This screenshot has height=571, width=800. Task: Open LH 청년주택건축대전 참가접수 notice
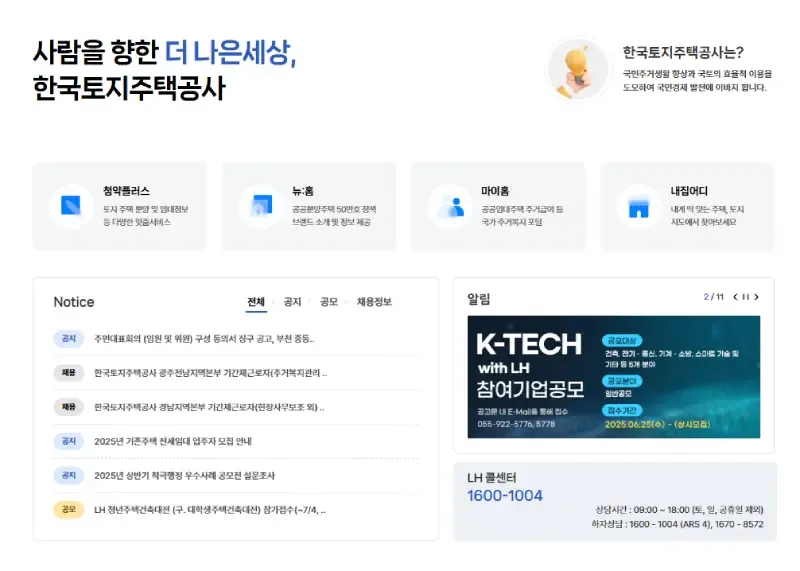[x=210, y=510]
